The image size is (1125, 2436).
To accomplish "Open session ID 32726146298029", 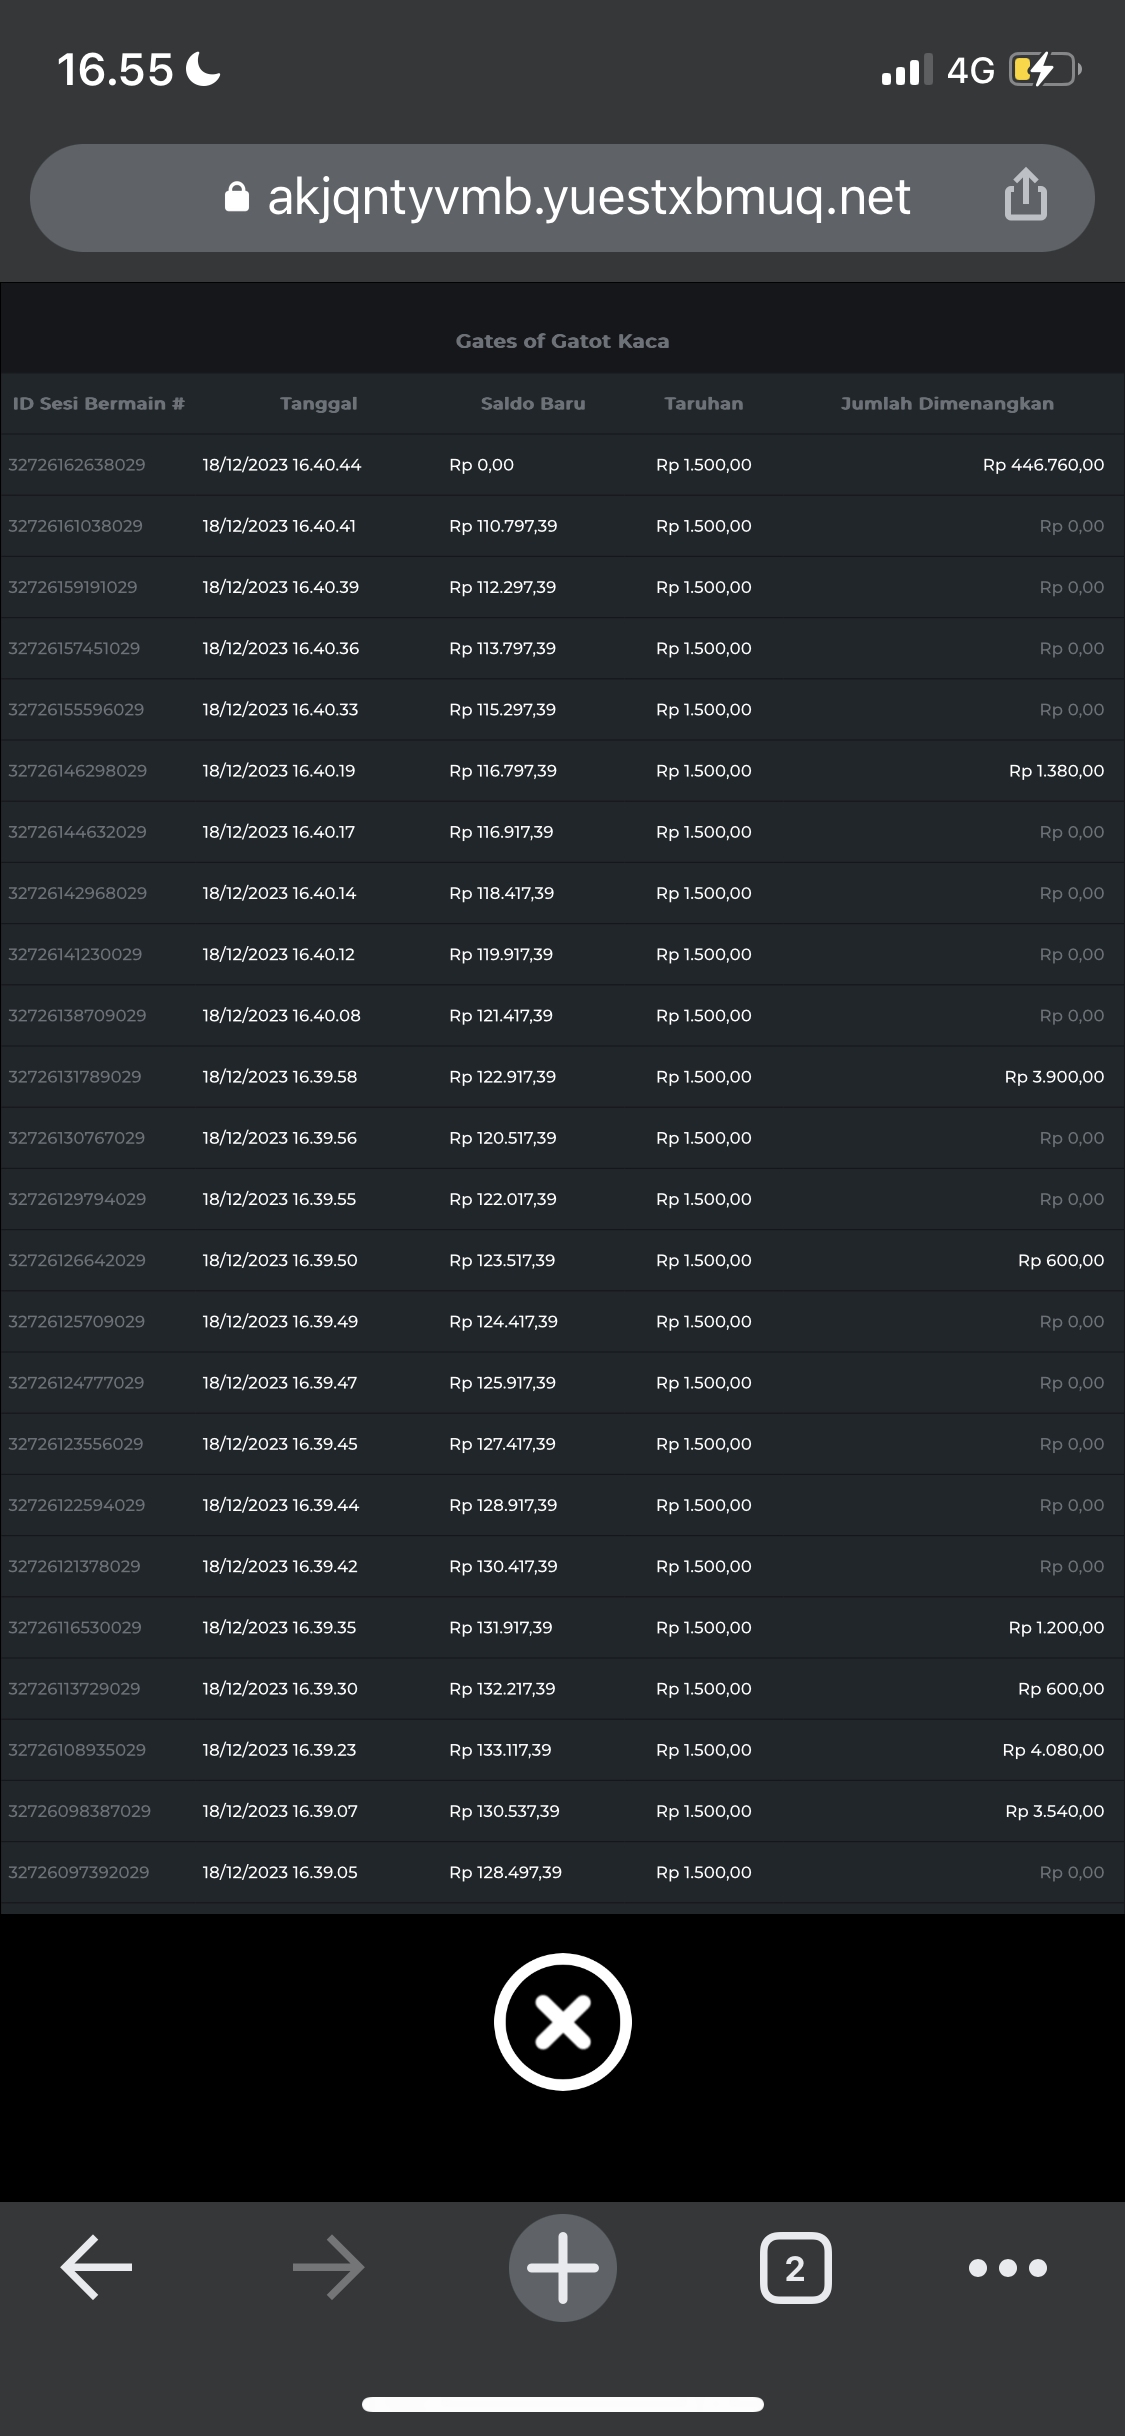I will 77,771.
